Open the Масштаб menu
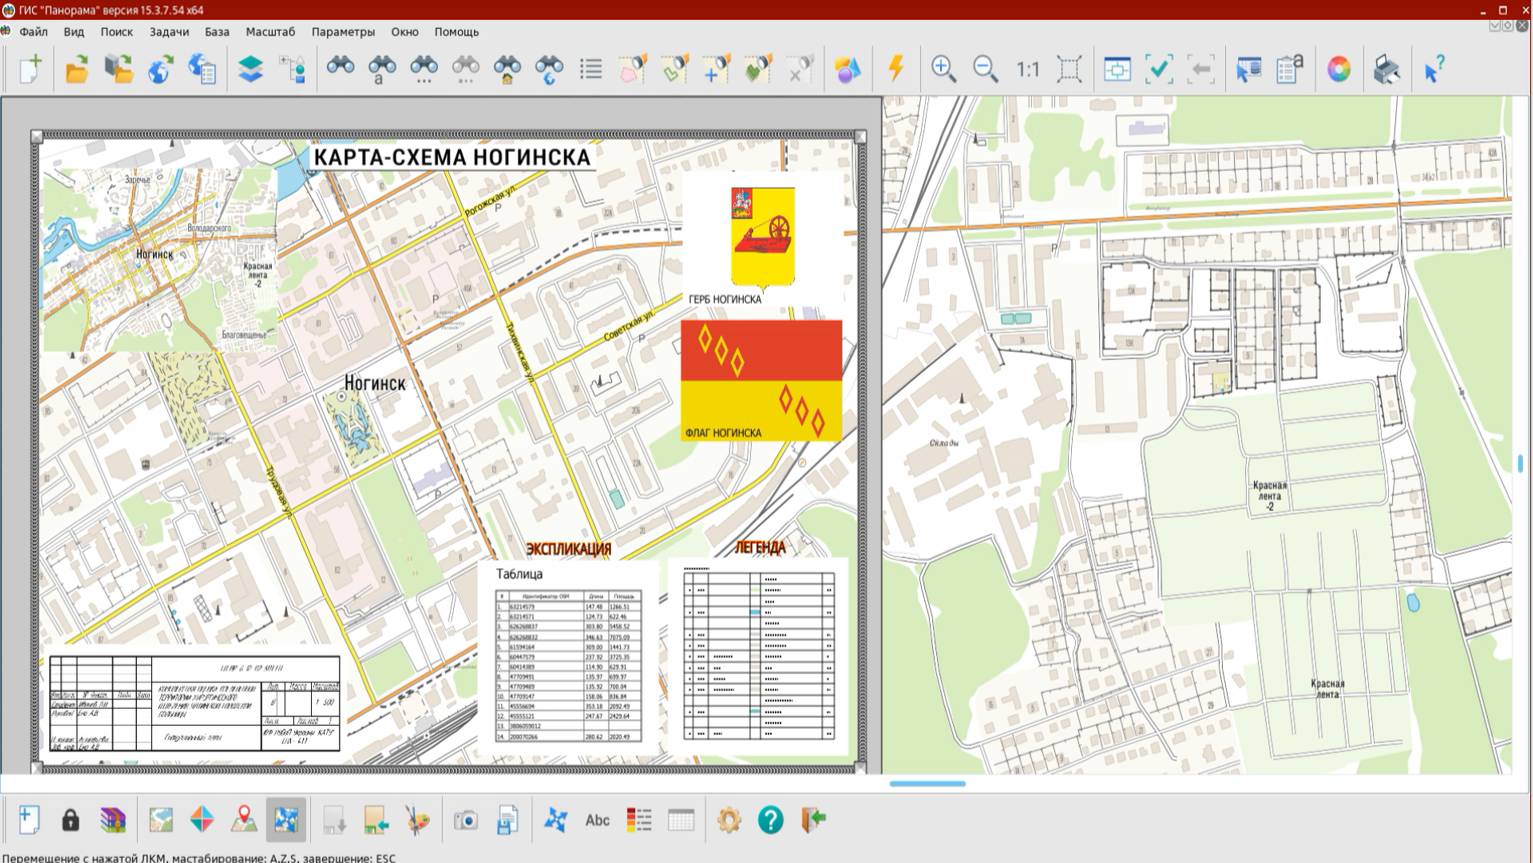 click(270, 32)
